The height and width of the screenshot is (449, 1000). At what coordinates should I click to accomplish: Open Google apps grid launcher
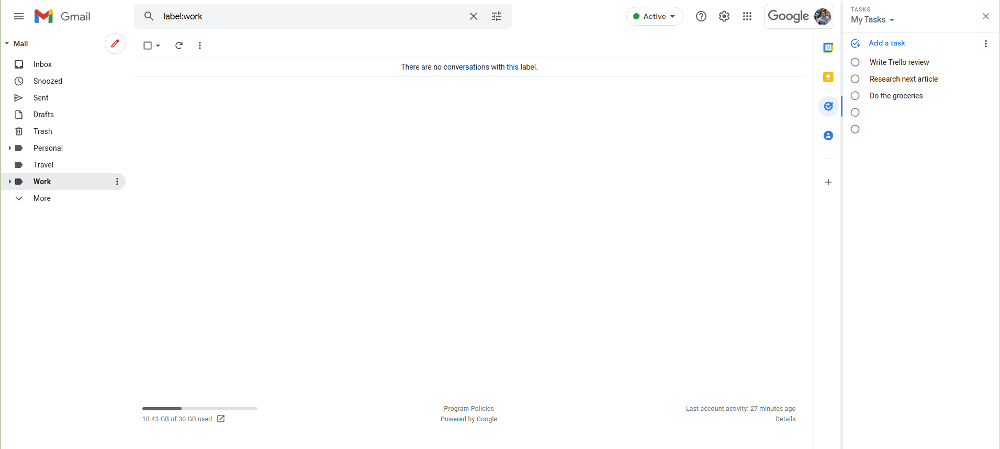coord(747,16)
